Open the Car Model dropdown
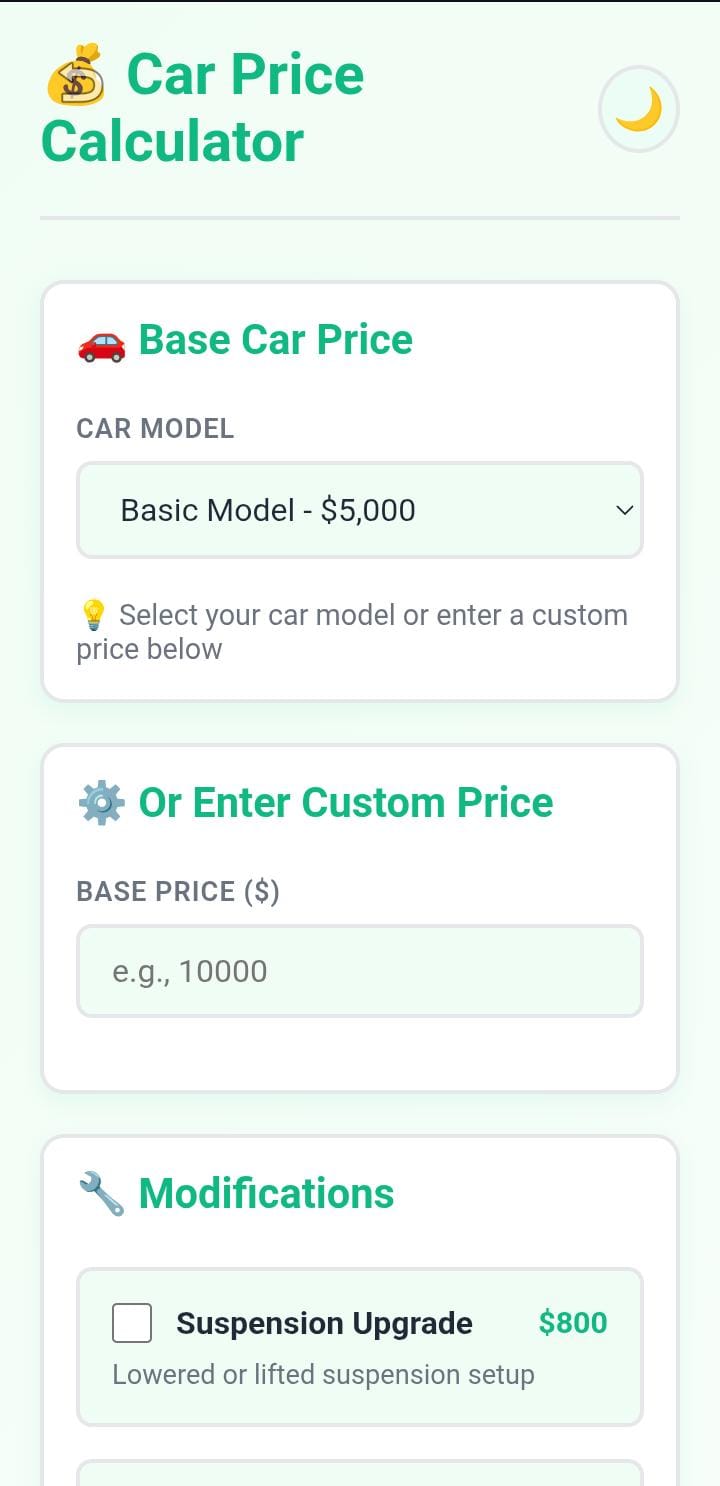Screen dimensions: 720x1486 pos(359,510)
